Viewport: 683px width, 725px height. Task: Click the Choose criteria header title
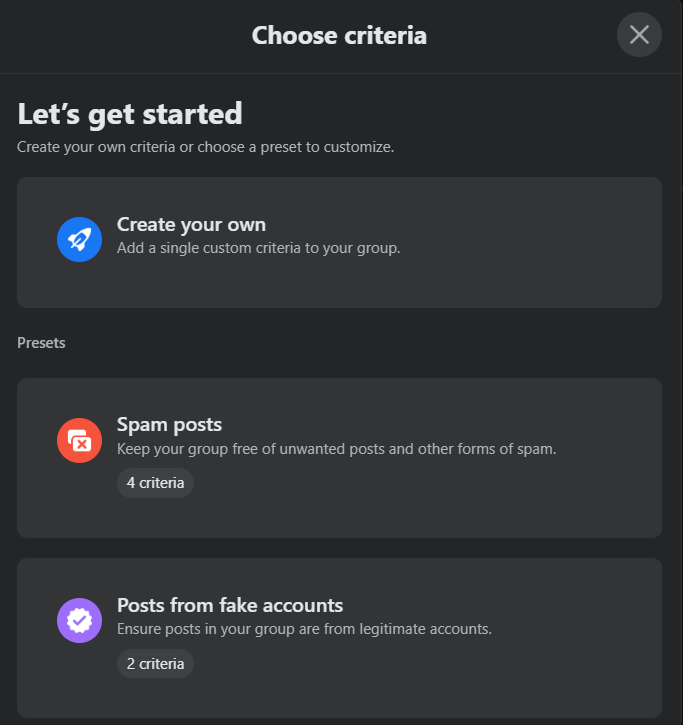point(339,36)
